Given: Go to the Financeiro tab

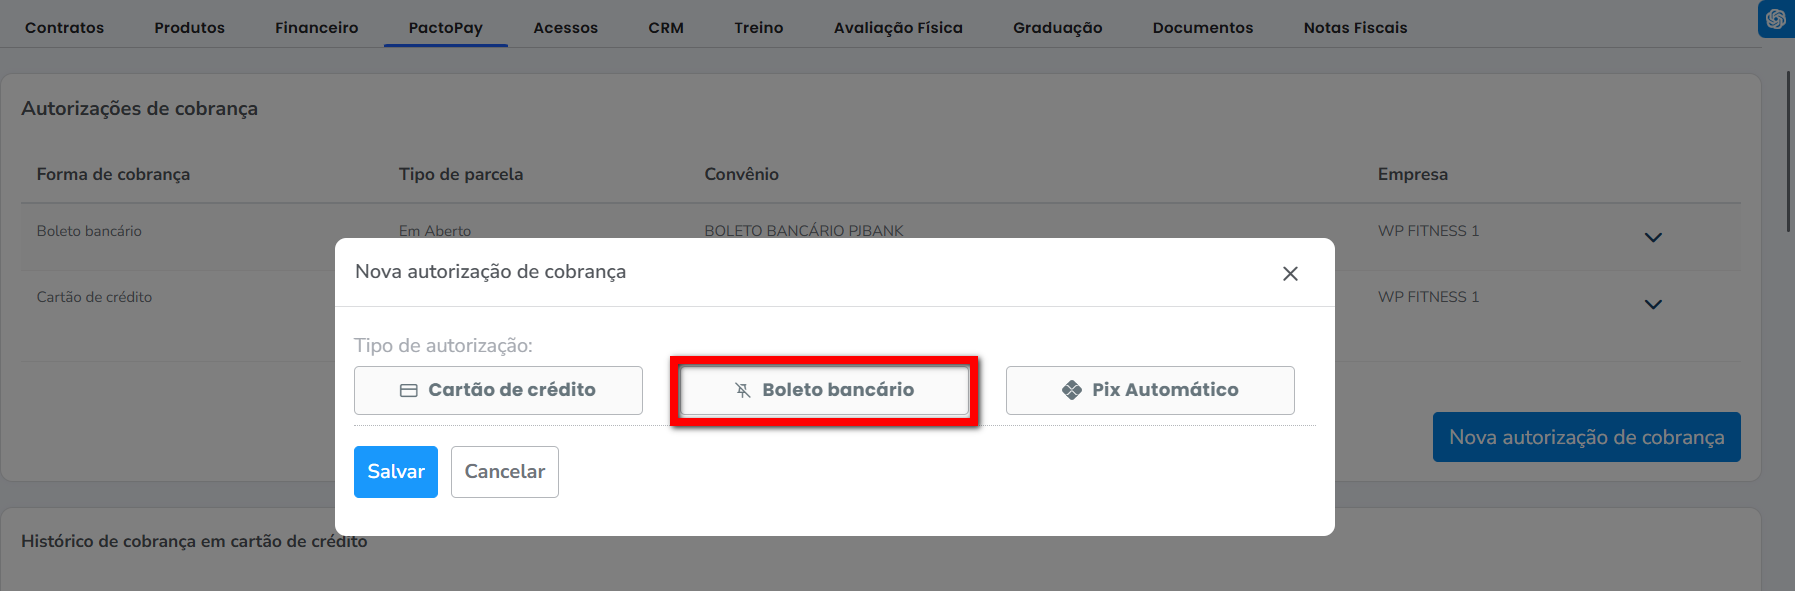Looking at the screenshot, I should pyautogui.click(x=316, y=28).
